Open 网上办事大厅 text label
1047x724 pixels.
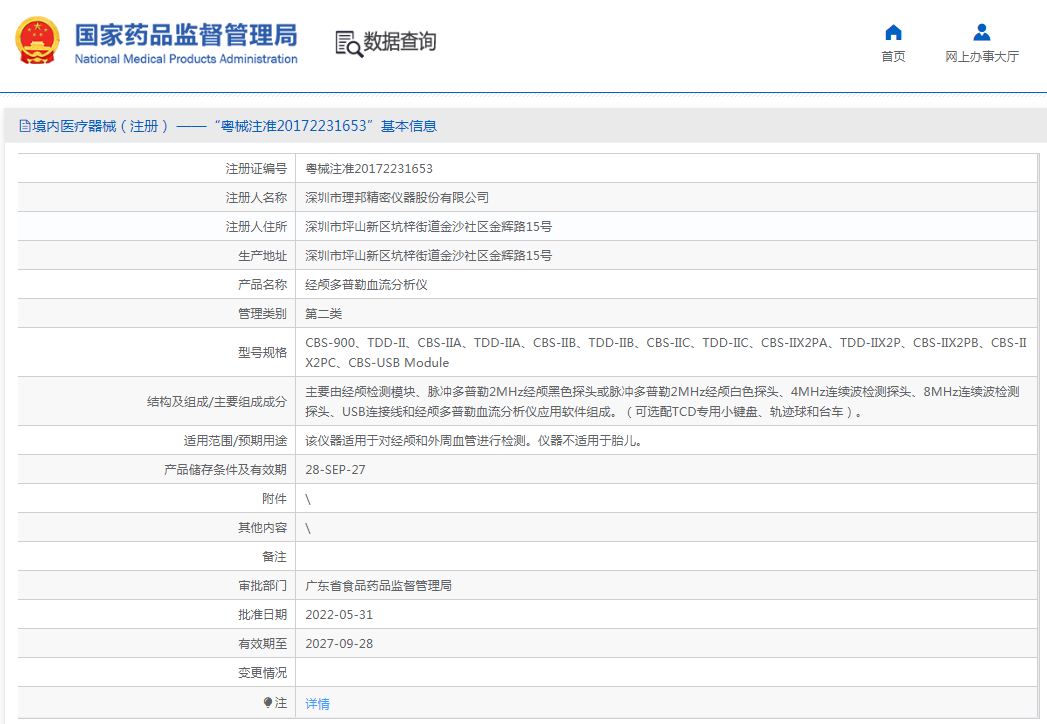click(981, 57)
